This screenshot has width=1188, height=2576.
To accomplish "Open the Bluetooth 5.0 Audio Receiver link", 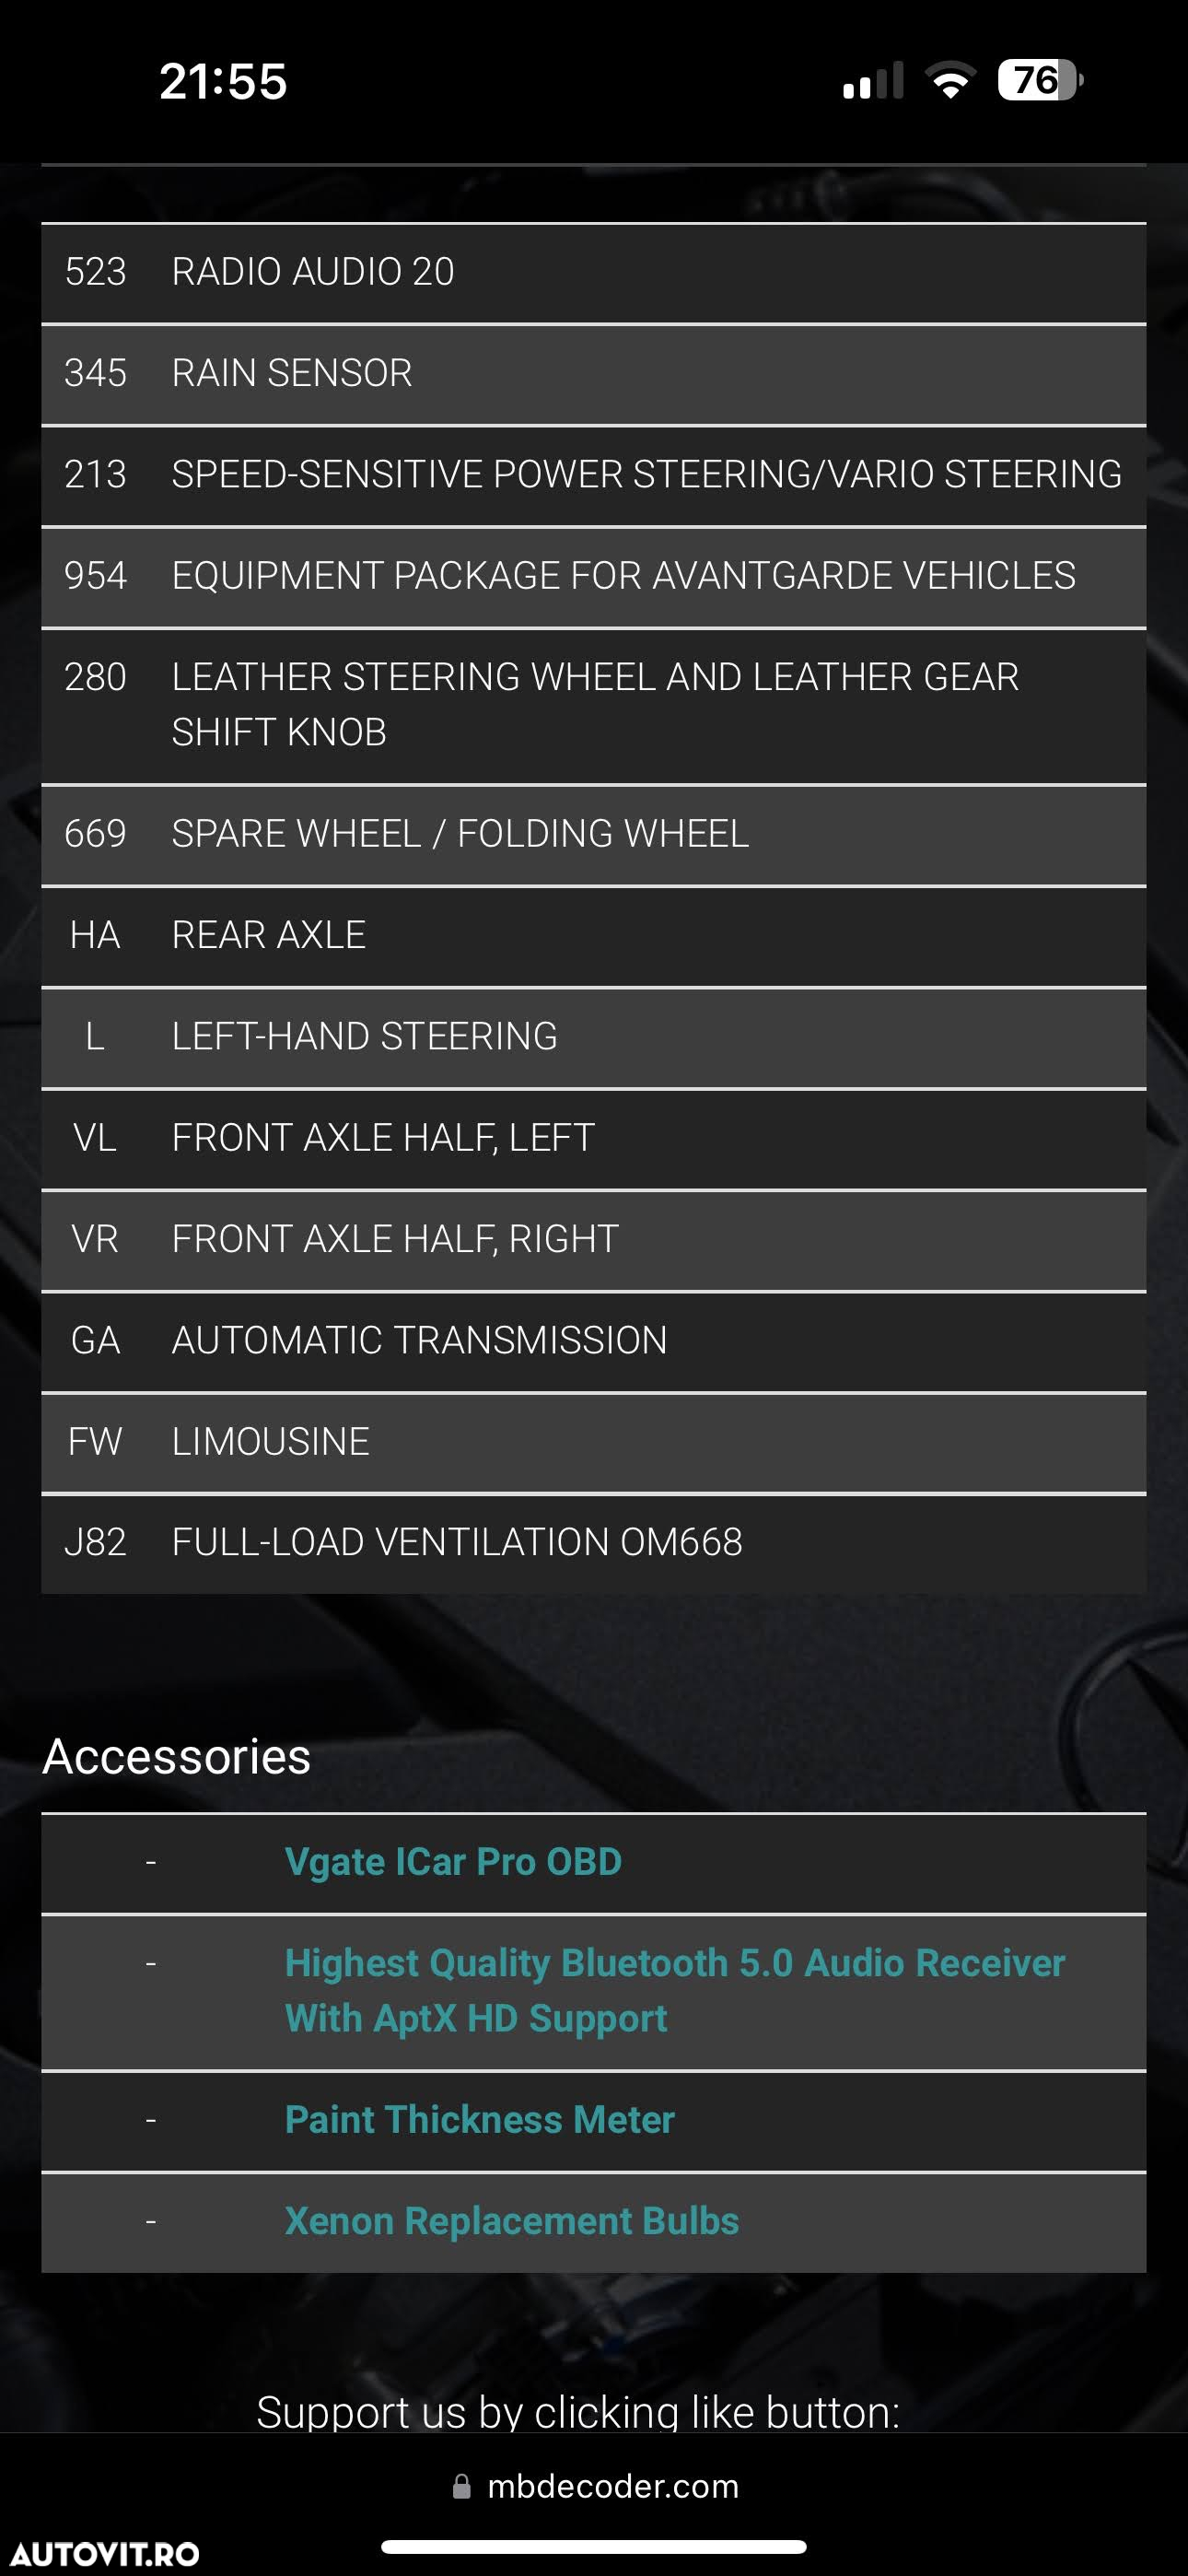I will coord(675,1990).
